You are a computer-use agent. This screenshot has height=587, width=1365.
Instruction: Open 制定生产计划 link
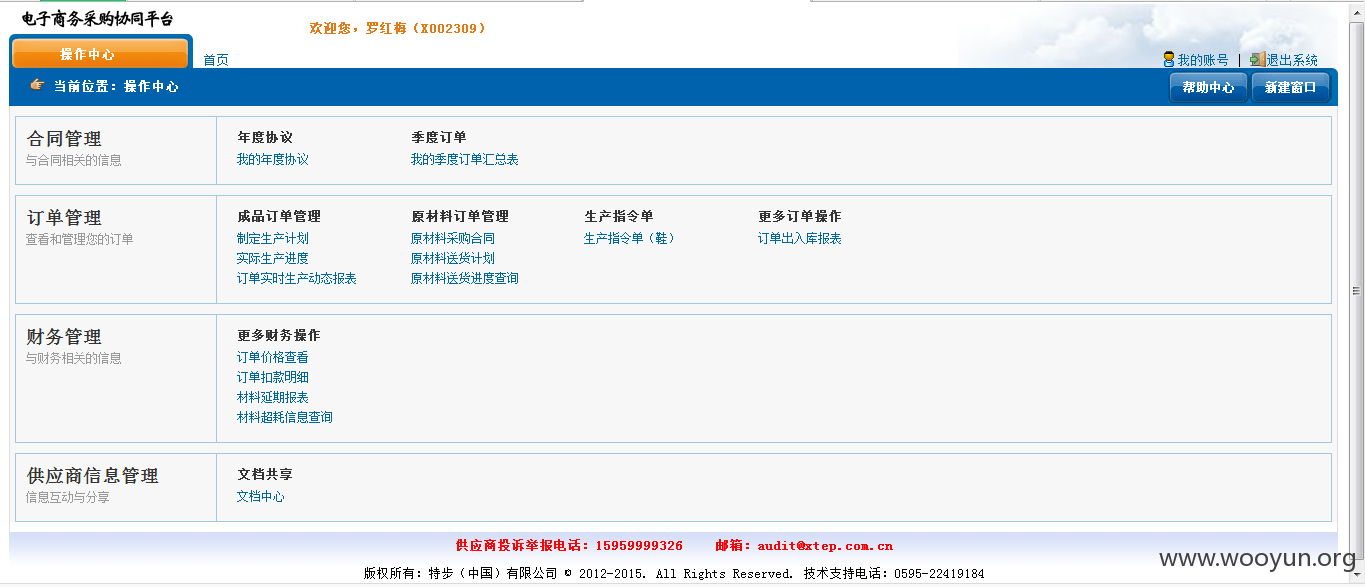point(272,239)
